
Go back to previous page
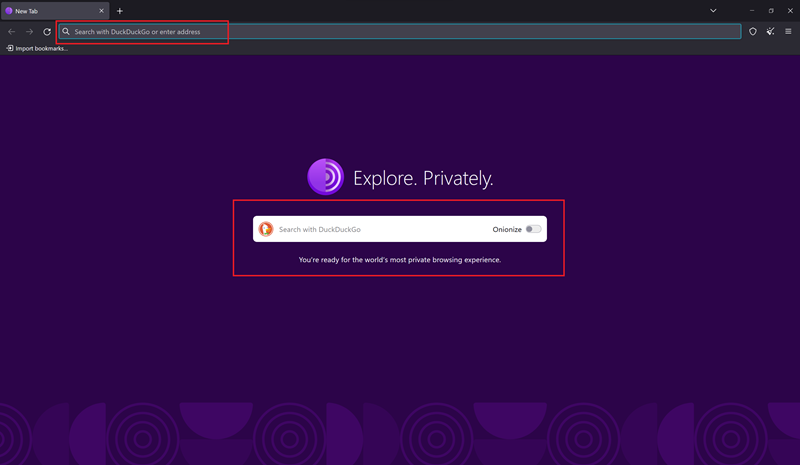[11, 32]
